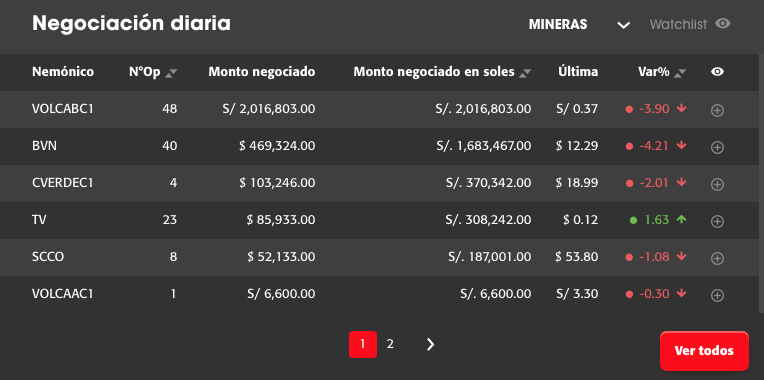764x380 pixels.
Task: Sort by N°Op column arrow
Action: (x=171, y=73)
